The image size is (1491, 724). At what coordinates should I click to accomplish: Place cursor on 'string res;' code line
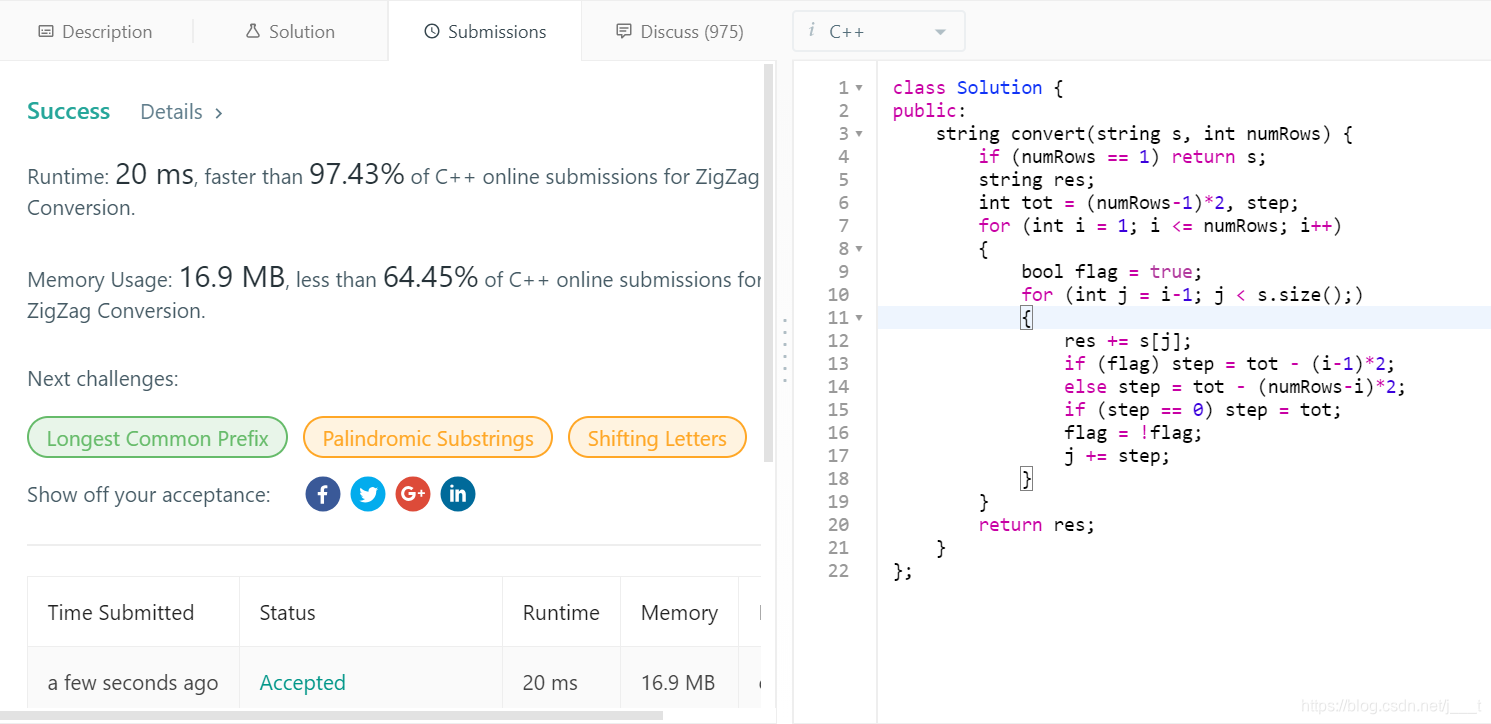click(1037, 180)
